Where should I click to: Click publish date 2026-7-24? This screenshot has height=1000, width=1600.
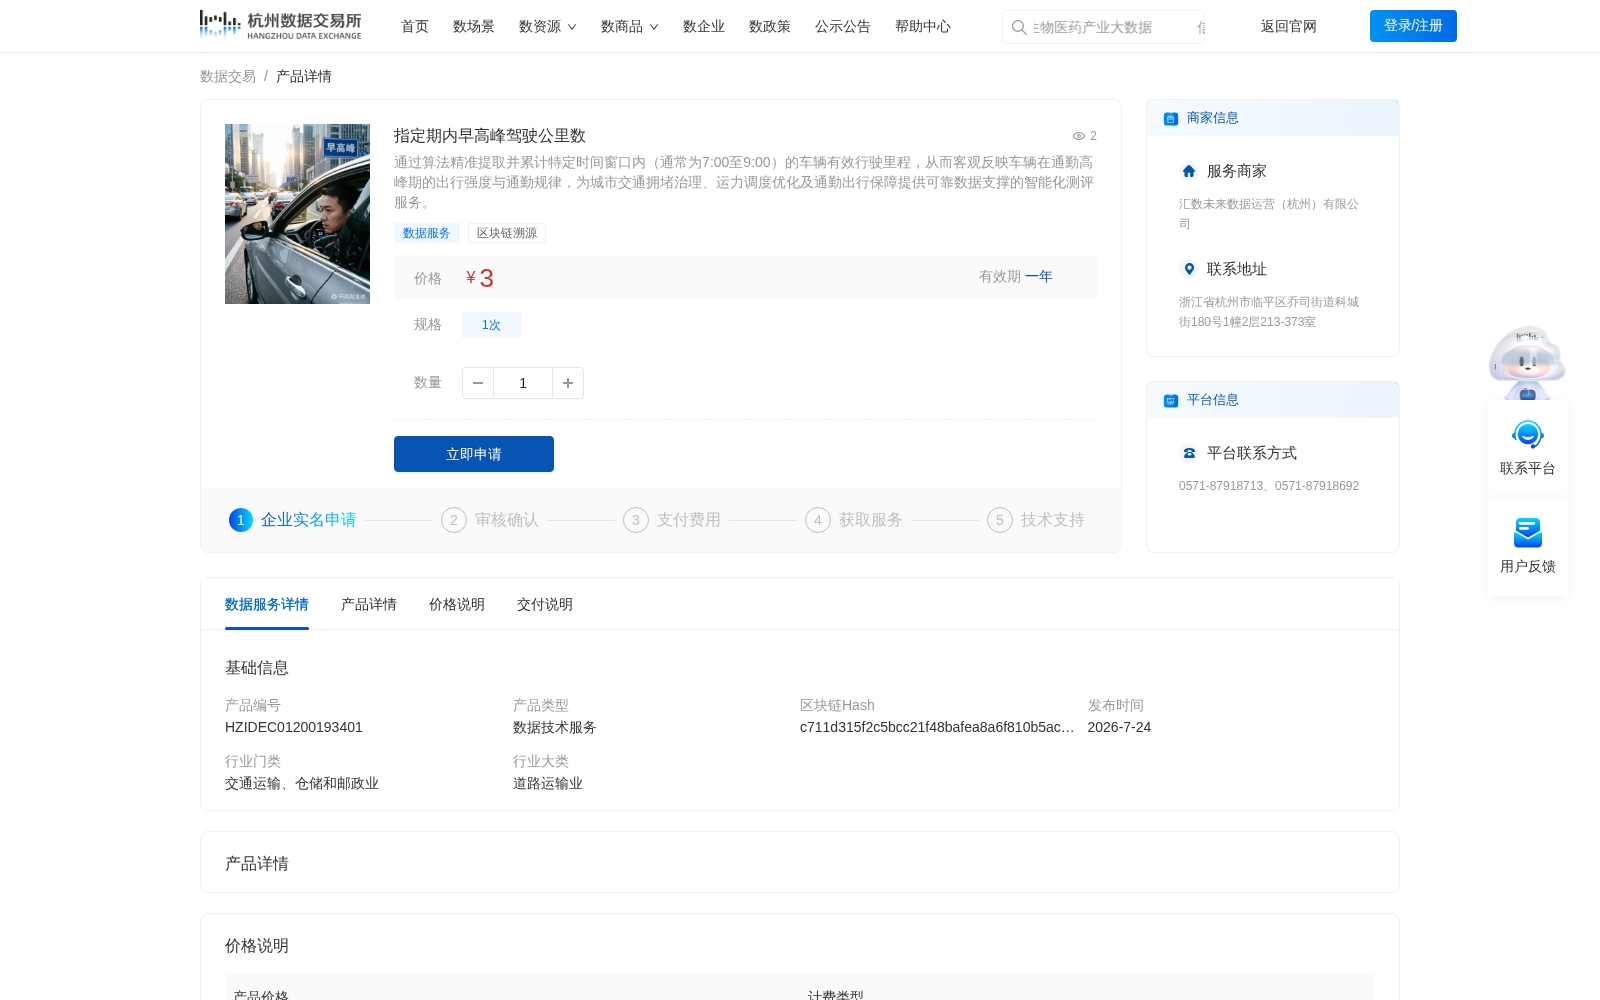[1119, 727]
